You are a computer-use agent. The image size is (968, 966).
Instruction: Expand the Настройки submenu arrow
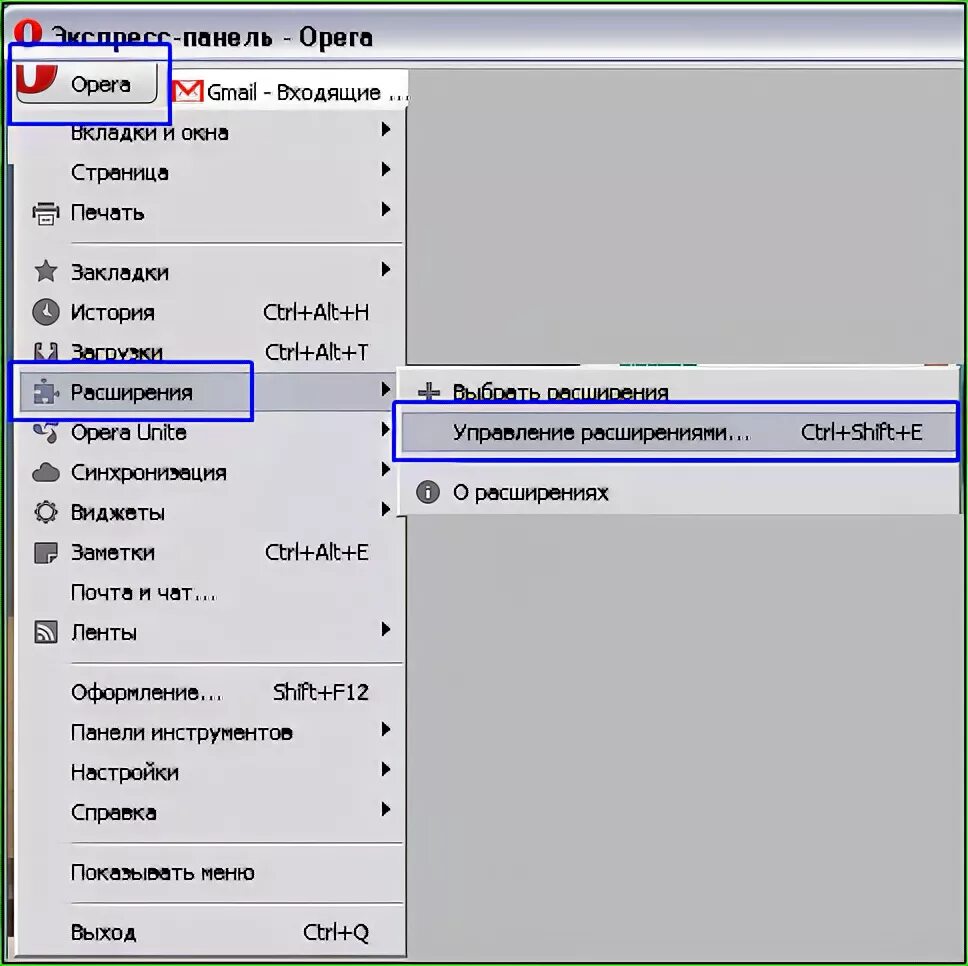(386, 769)
